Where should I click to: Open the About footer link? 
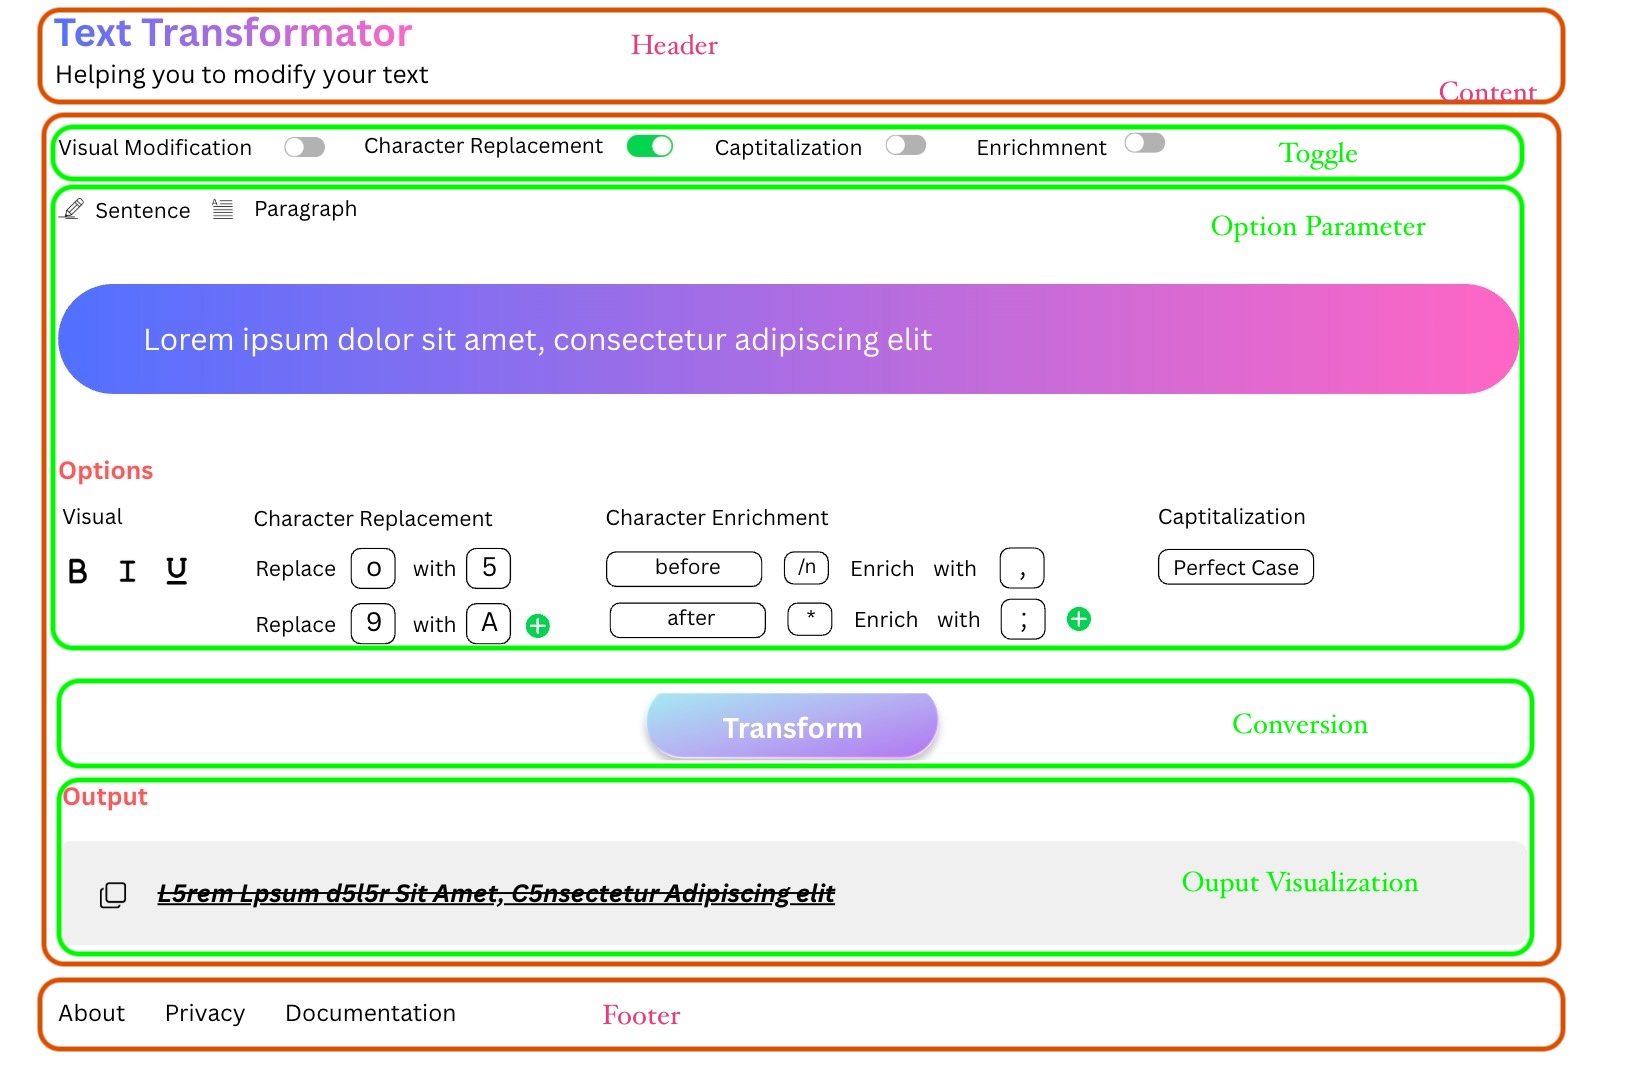click(91, 1013)
